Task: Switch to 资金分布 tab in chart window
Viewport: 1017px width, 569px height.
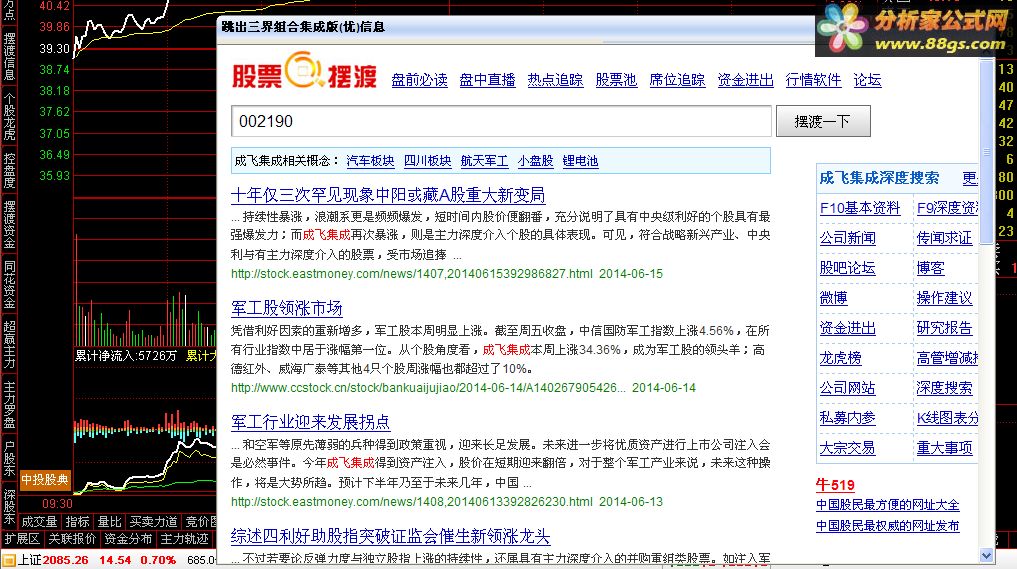Action: [128, 539]
